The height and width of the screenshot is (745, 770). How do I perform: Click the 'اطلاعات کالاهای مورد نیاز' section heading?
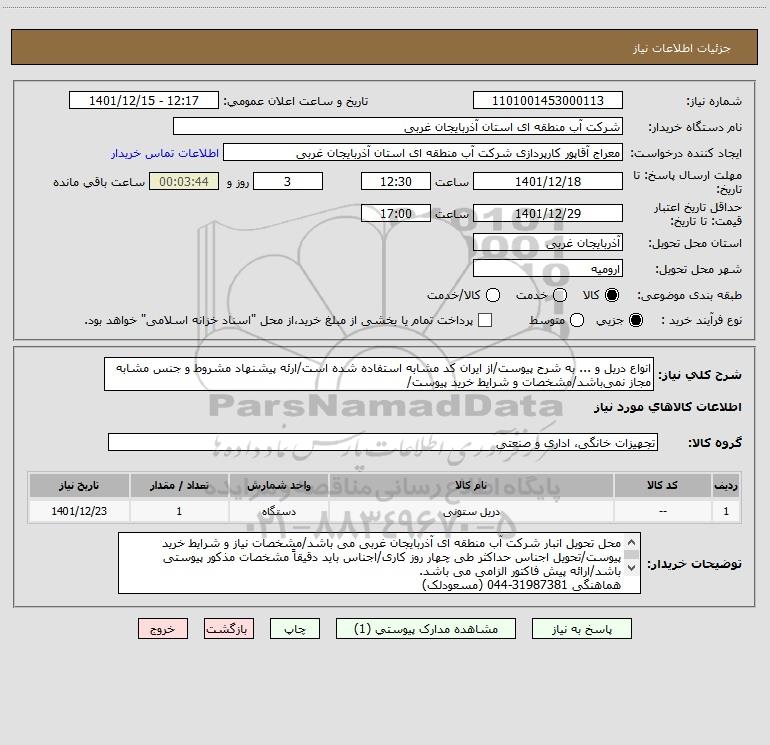click(668, 407)
